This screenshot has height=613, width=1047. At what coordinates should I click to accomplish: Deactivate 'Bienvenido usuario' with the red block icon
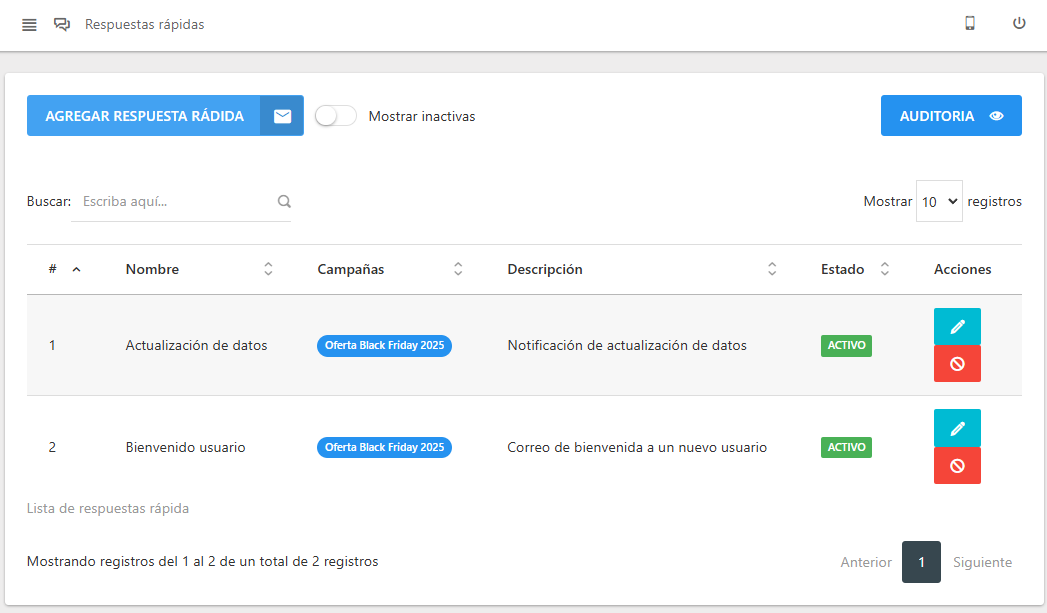point(957,466)
